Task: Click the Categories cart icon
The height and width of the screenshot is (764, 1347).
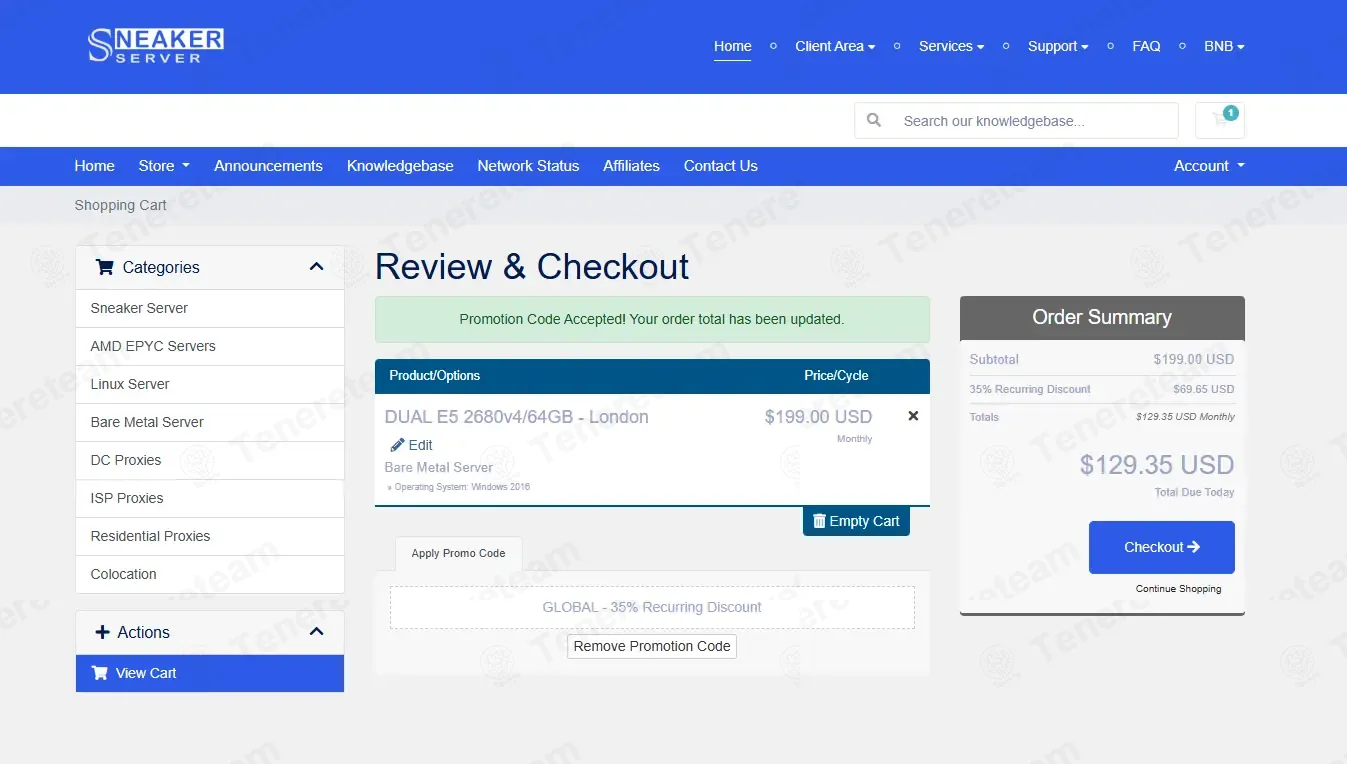Action: (x=104, y=267)
